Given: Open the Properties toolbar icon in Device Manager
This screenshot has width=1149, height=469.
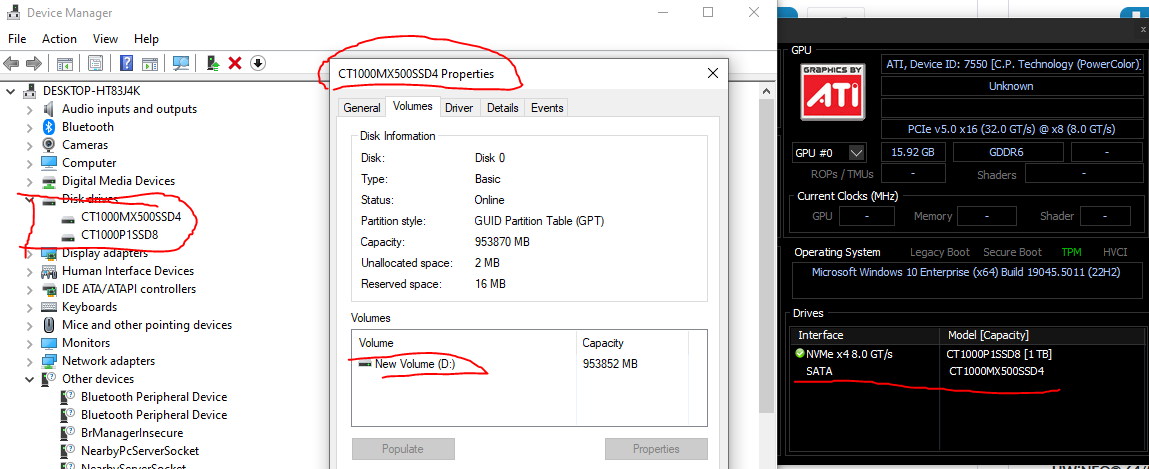Looking at the screenshot, I should coord(96,63).
